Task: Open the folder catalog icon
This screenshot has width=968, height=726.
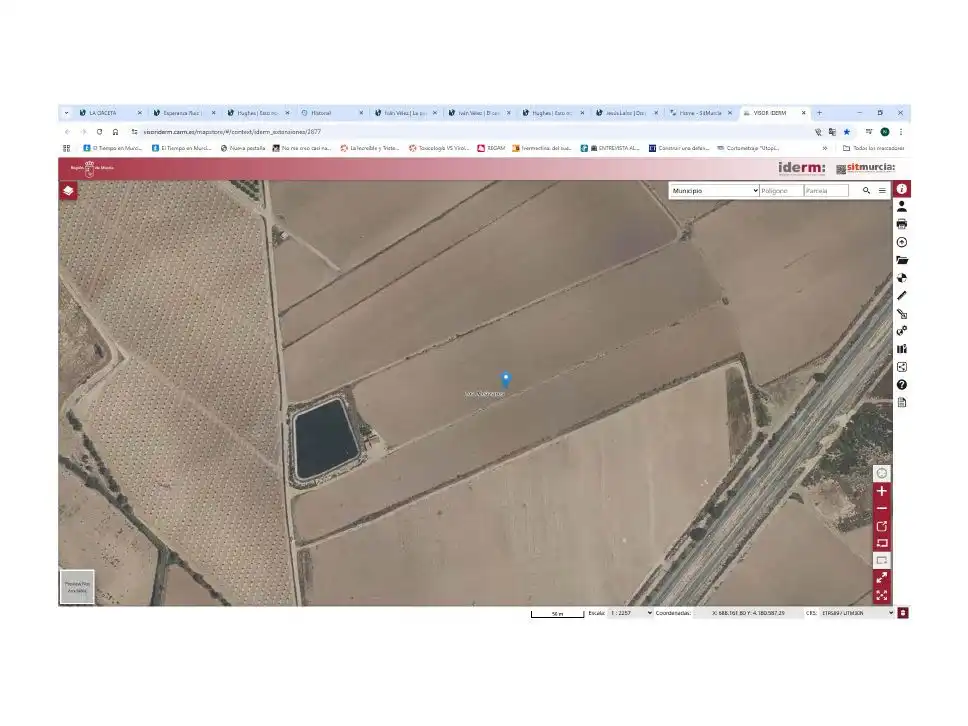Action: click(901, 260)
